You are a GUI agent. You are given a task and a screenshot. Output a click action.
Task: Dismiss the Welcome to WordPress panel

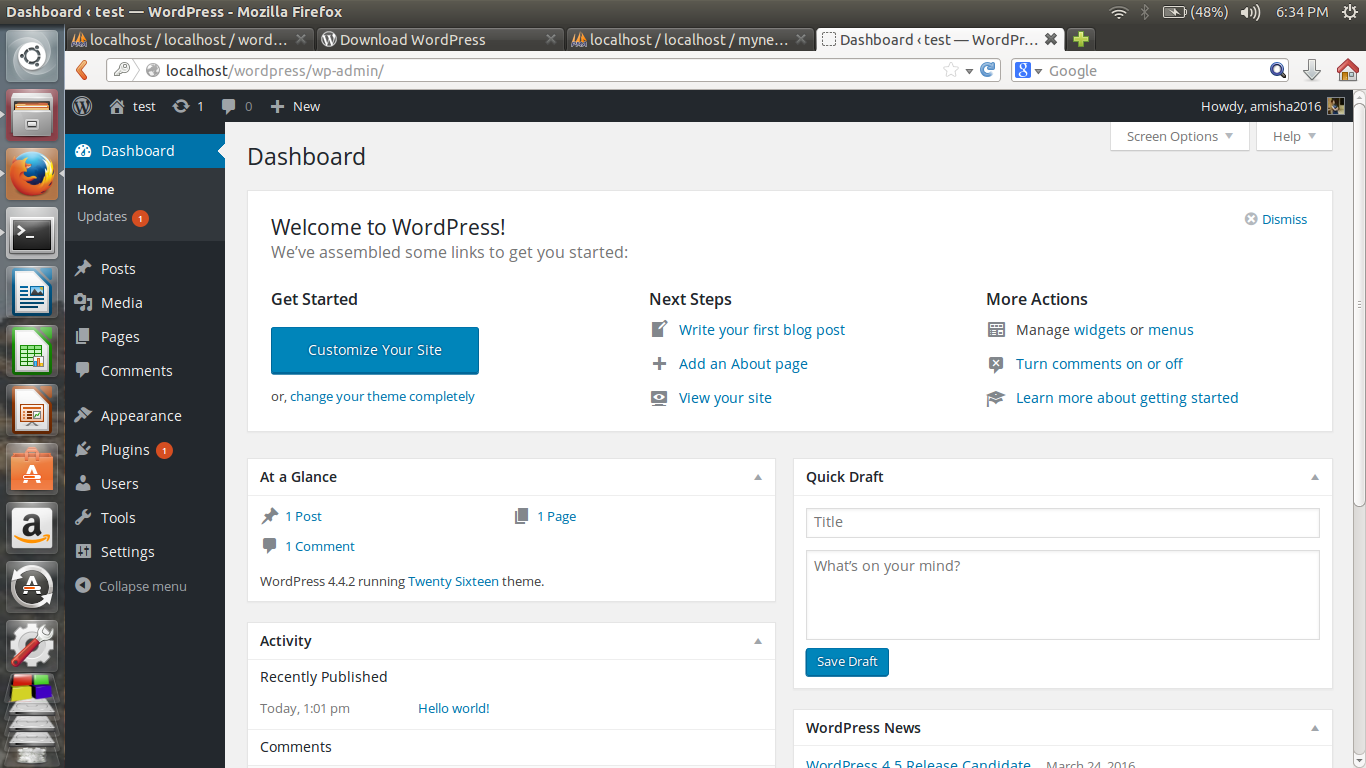point(1276,219)
